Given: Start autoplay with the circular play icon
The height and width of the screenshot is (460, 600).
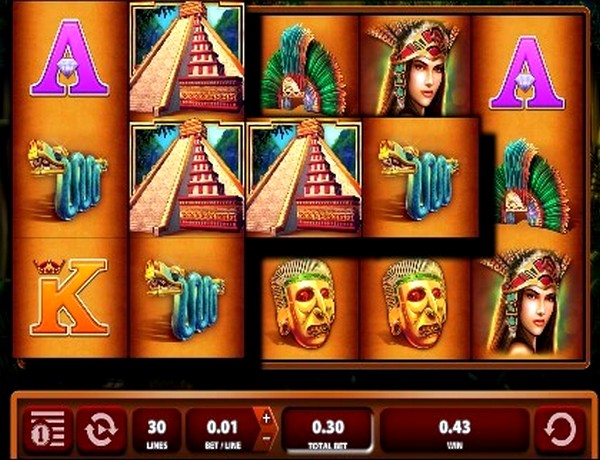Looking at the screenshot, I should 101,429.
